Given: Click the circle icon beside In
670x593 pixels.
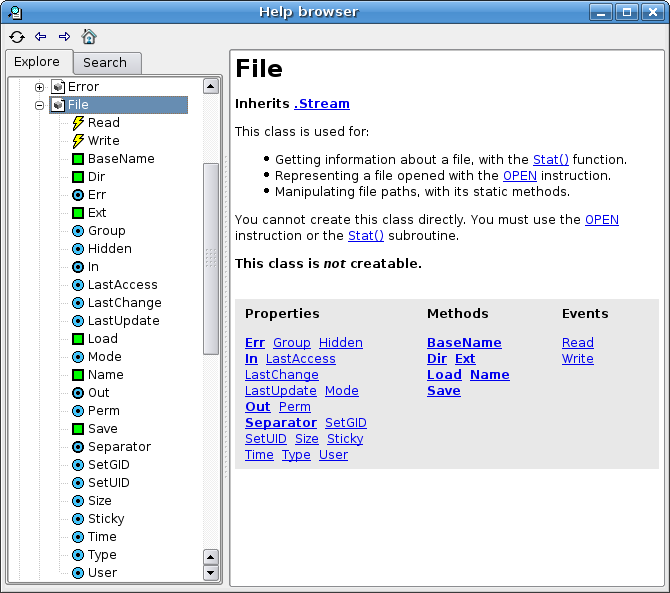Looking at the screenshot, I should pyautogui.click(x=78, y=267).
